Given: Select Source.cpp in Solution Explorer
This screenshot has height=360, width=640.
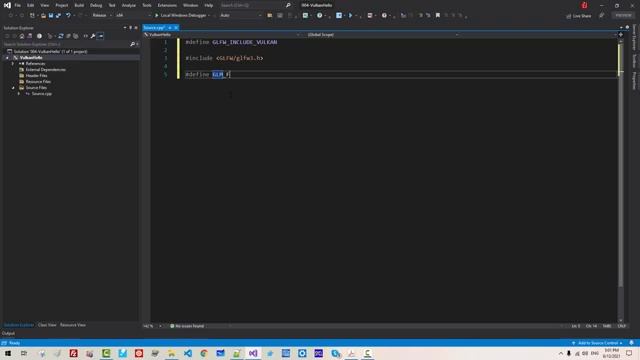Looking at the screenshot, I should 42,94.
